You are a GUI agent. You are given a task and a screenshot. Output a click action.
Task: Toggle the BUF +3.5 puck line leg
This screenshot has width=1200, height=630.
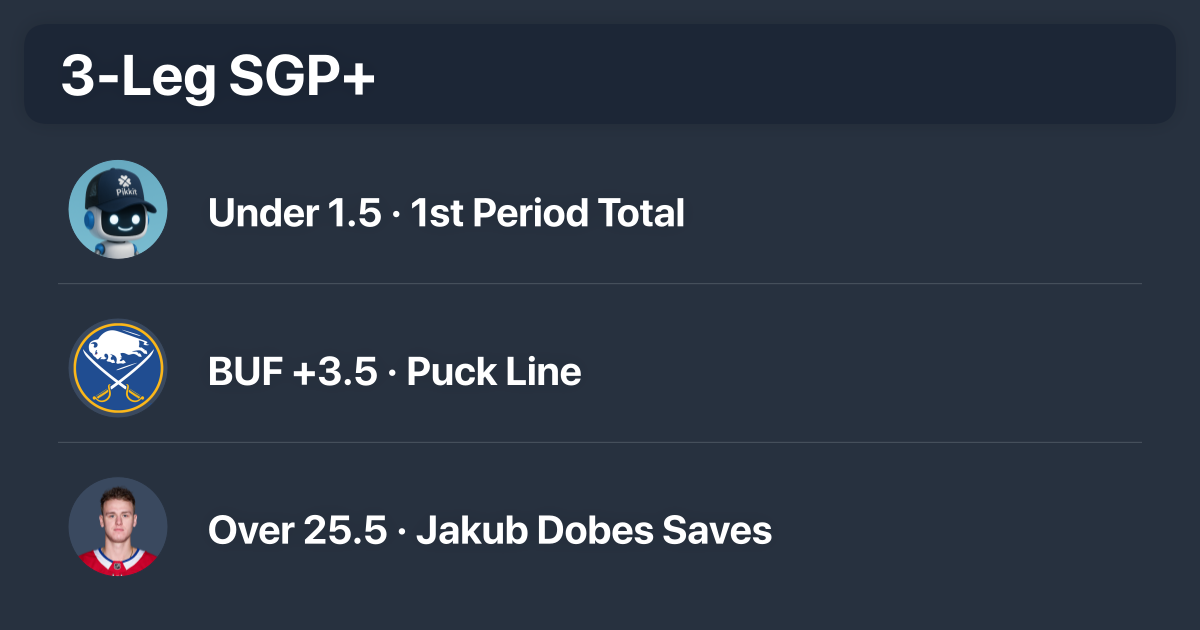[393, 370]
